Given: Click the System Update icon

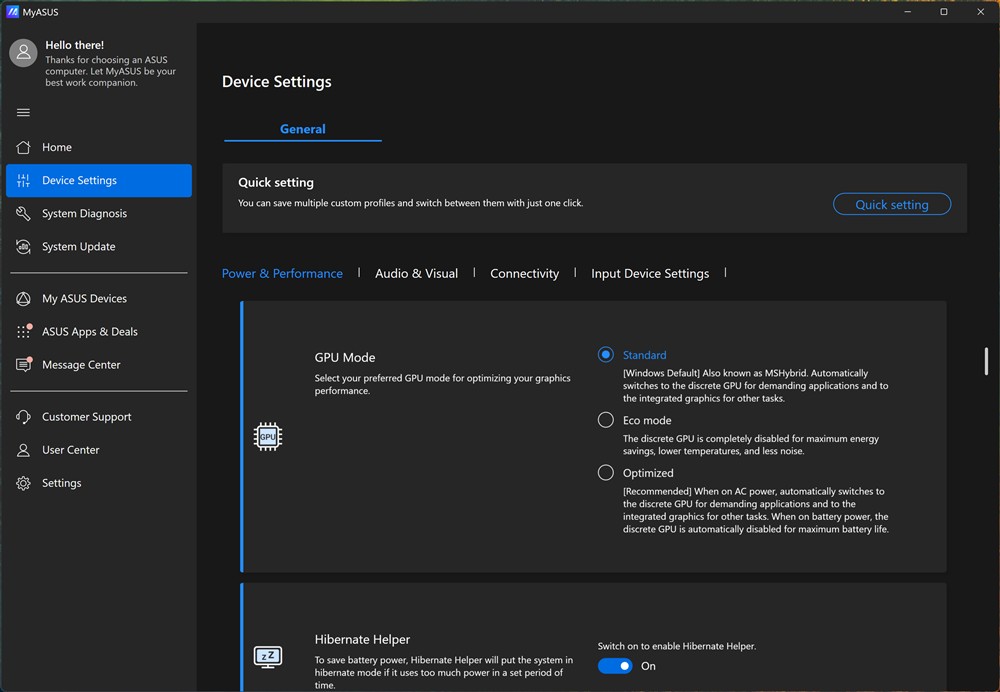Looking at the screenshot, I should coord(24,246).
